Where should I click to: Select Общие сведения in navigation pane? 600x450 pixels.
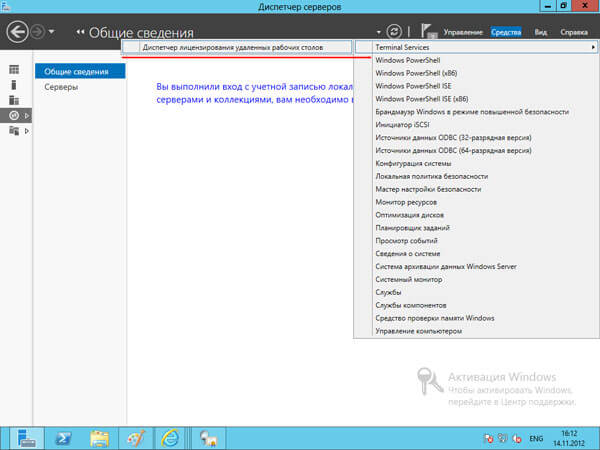point(80,72)
